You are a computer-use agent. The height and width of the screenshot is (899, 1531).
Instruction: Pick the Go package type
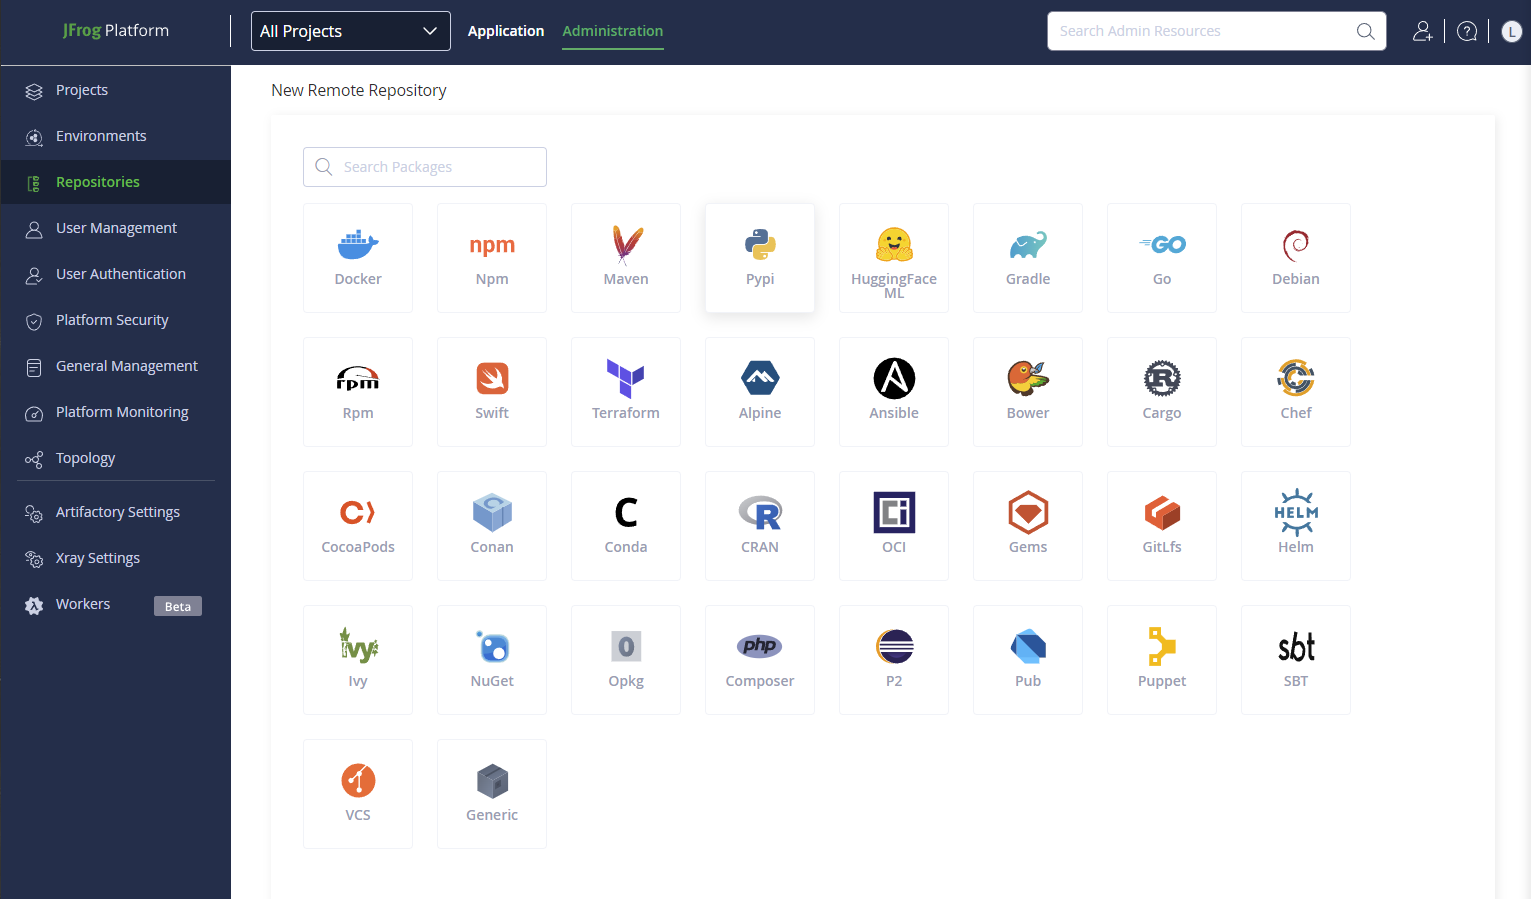tap(1162, 258)
